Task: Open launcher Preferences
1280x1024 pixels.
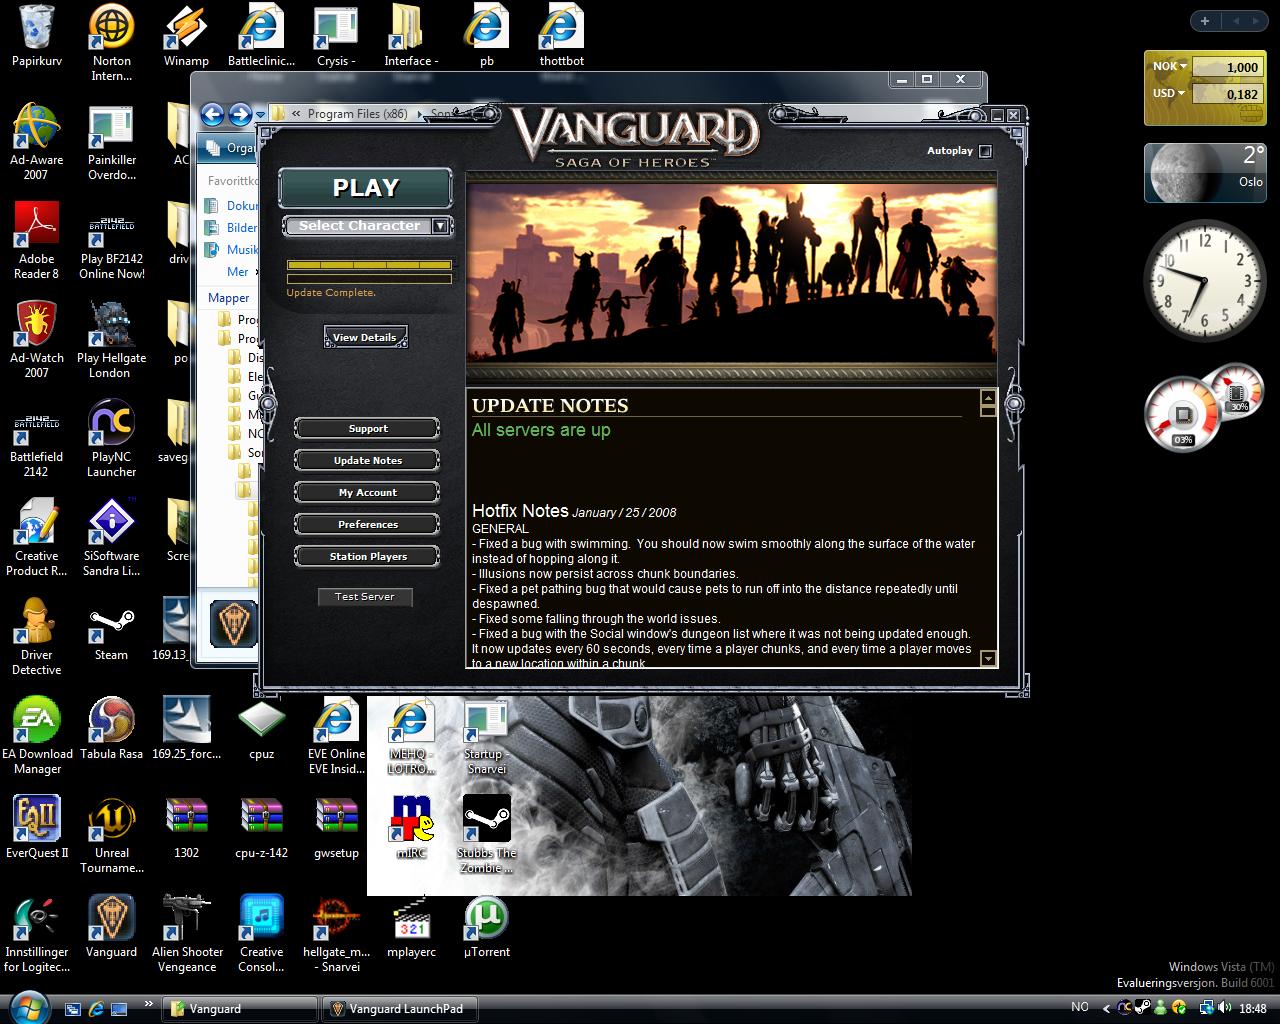Action: coord(367,525)
